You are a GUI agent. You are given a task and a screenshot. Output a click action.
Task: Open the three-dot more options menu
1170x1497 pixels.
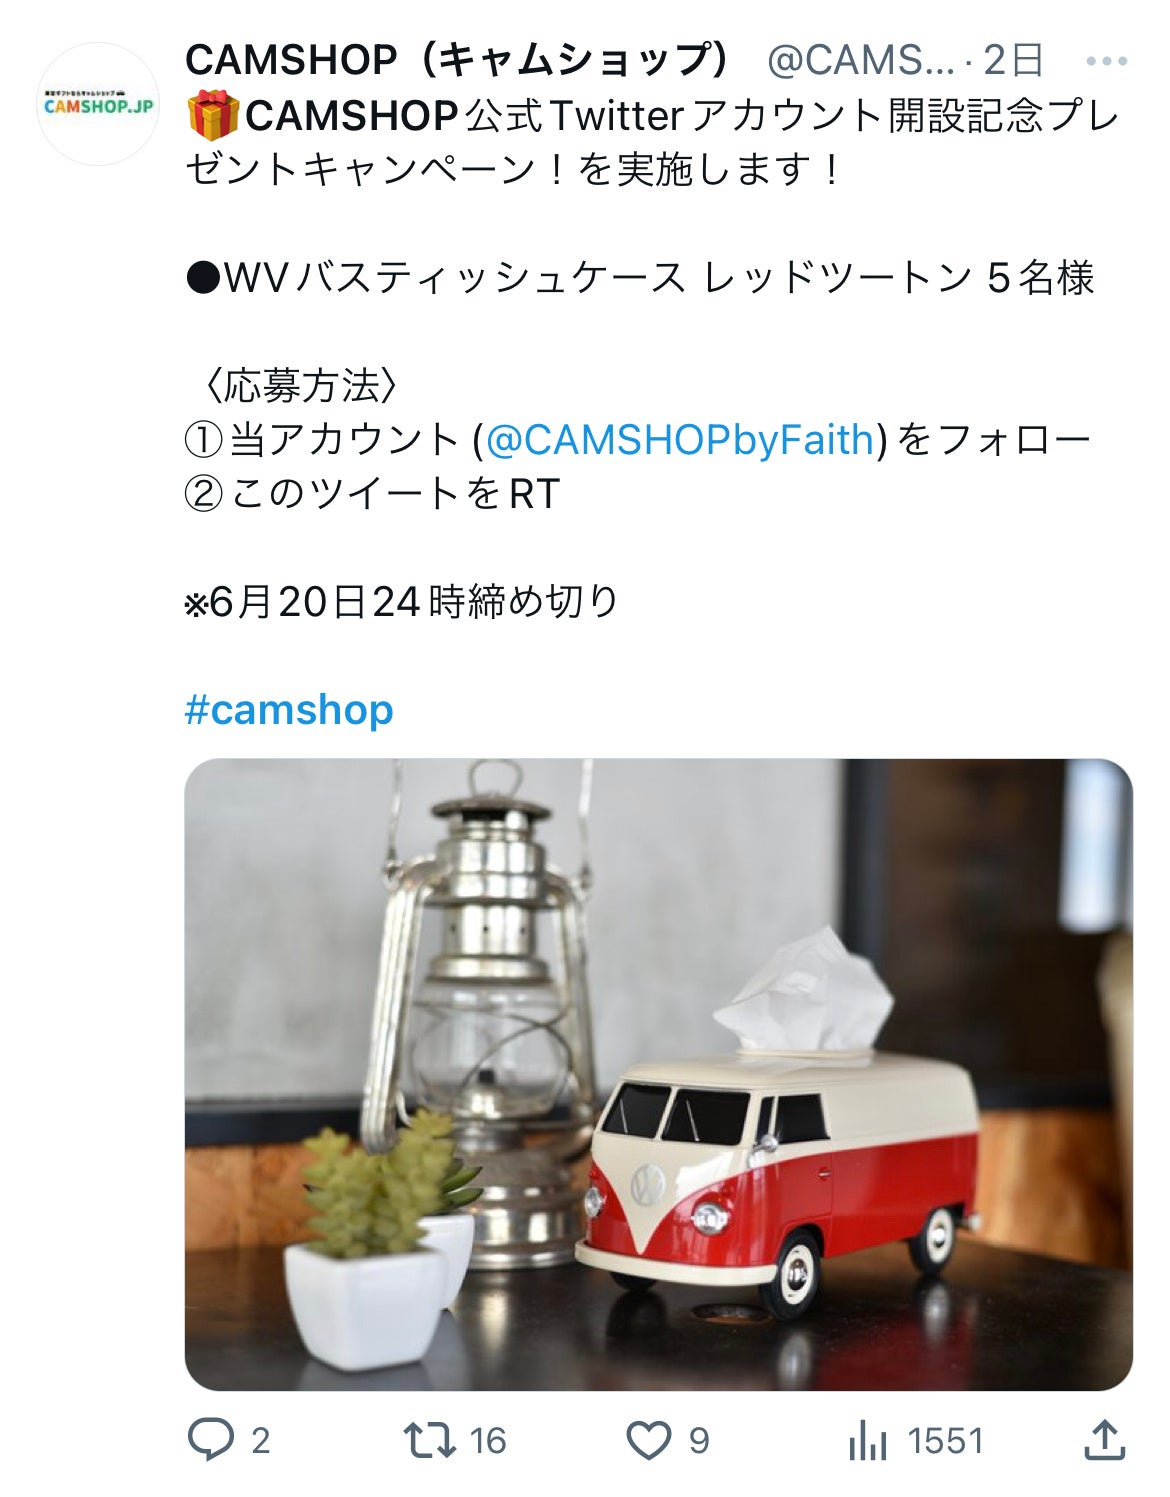(x=1106, y=61)
